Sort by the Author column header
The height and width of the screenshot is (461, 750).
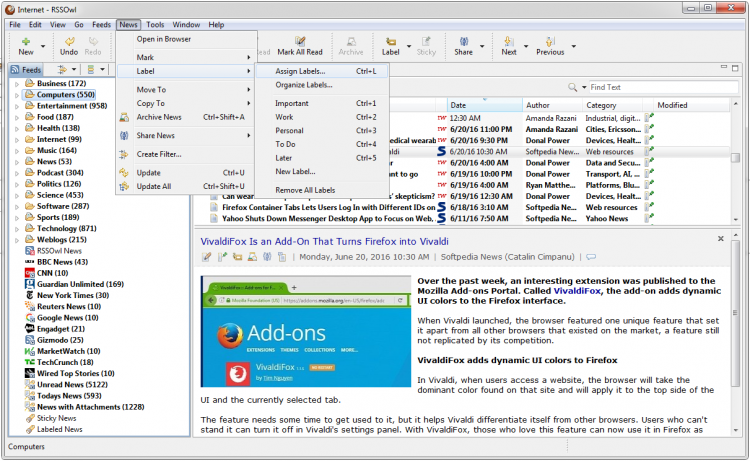coord(552,105)
